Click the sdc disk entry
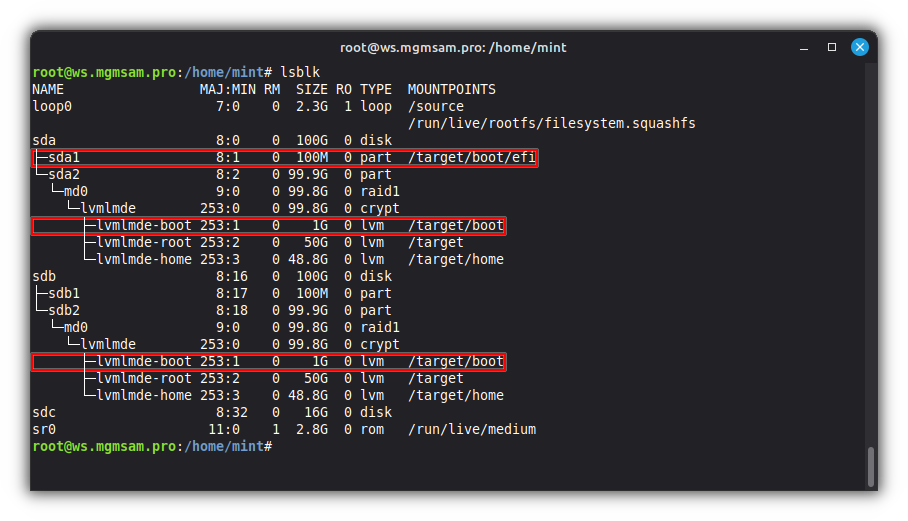 pos(45,412)
